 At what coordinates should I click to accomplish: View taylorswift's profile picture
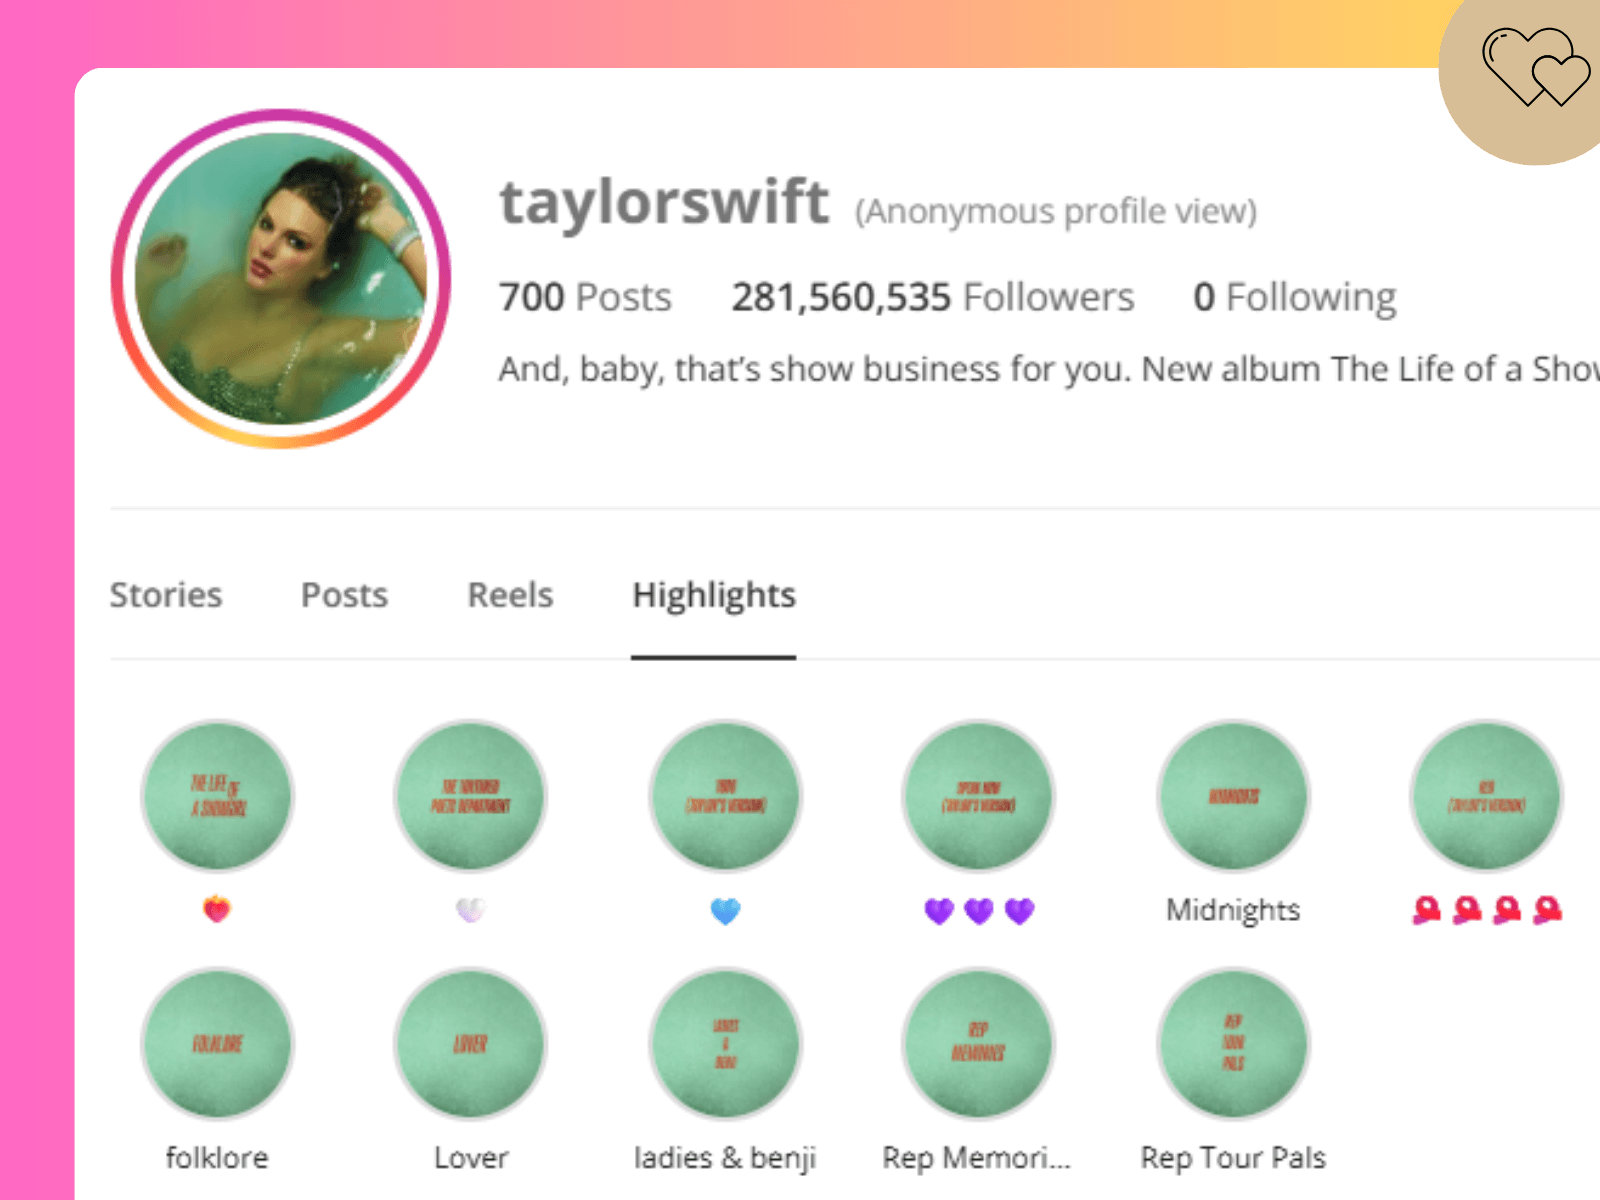[281, 278]
